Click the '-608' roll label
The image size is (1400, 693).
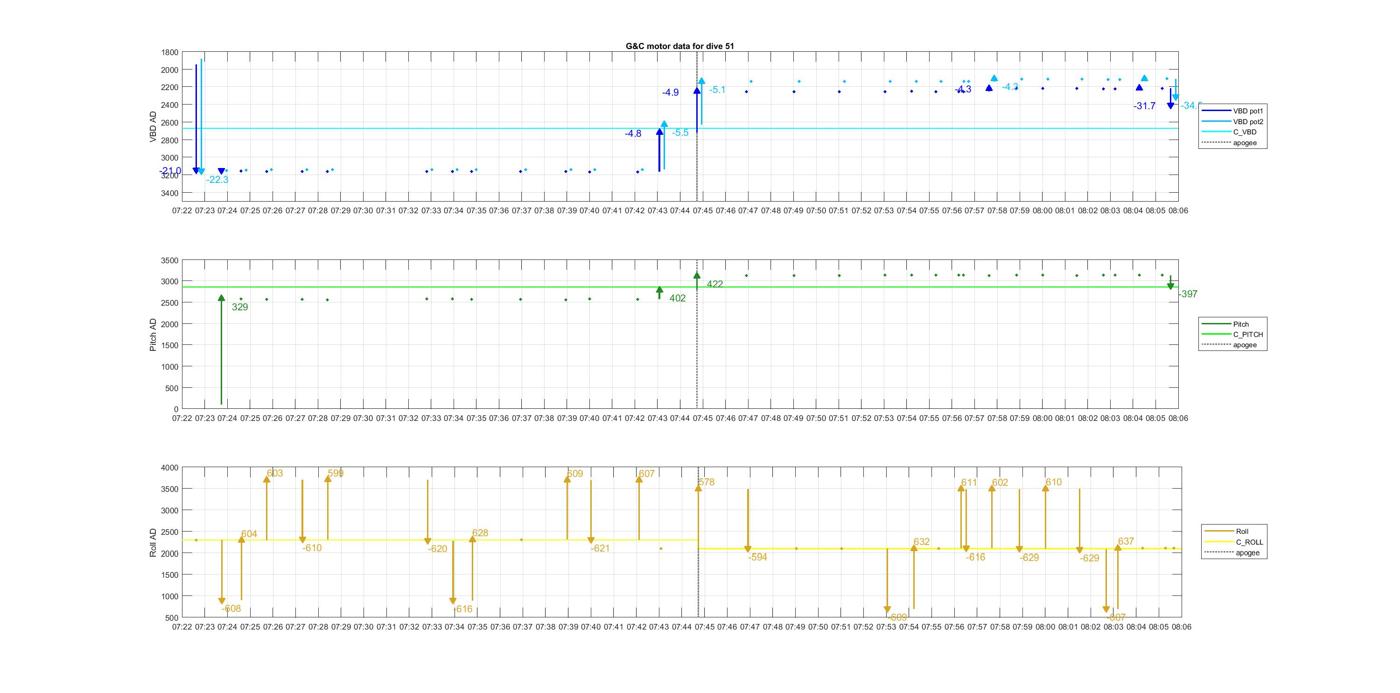point(231,609)
